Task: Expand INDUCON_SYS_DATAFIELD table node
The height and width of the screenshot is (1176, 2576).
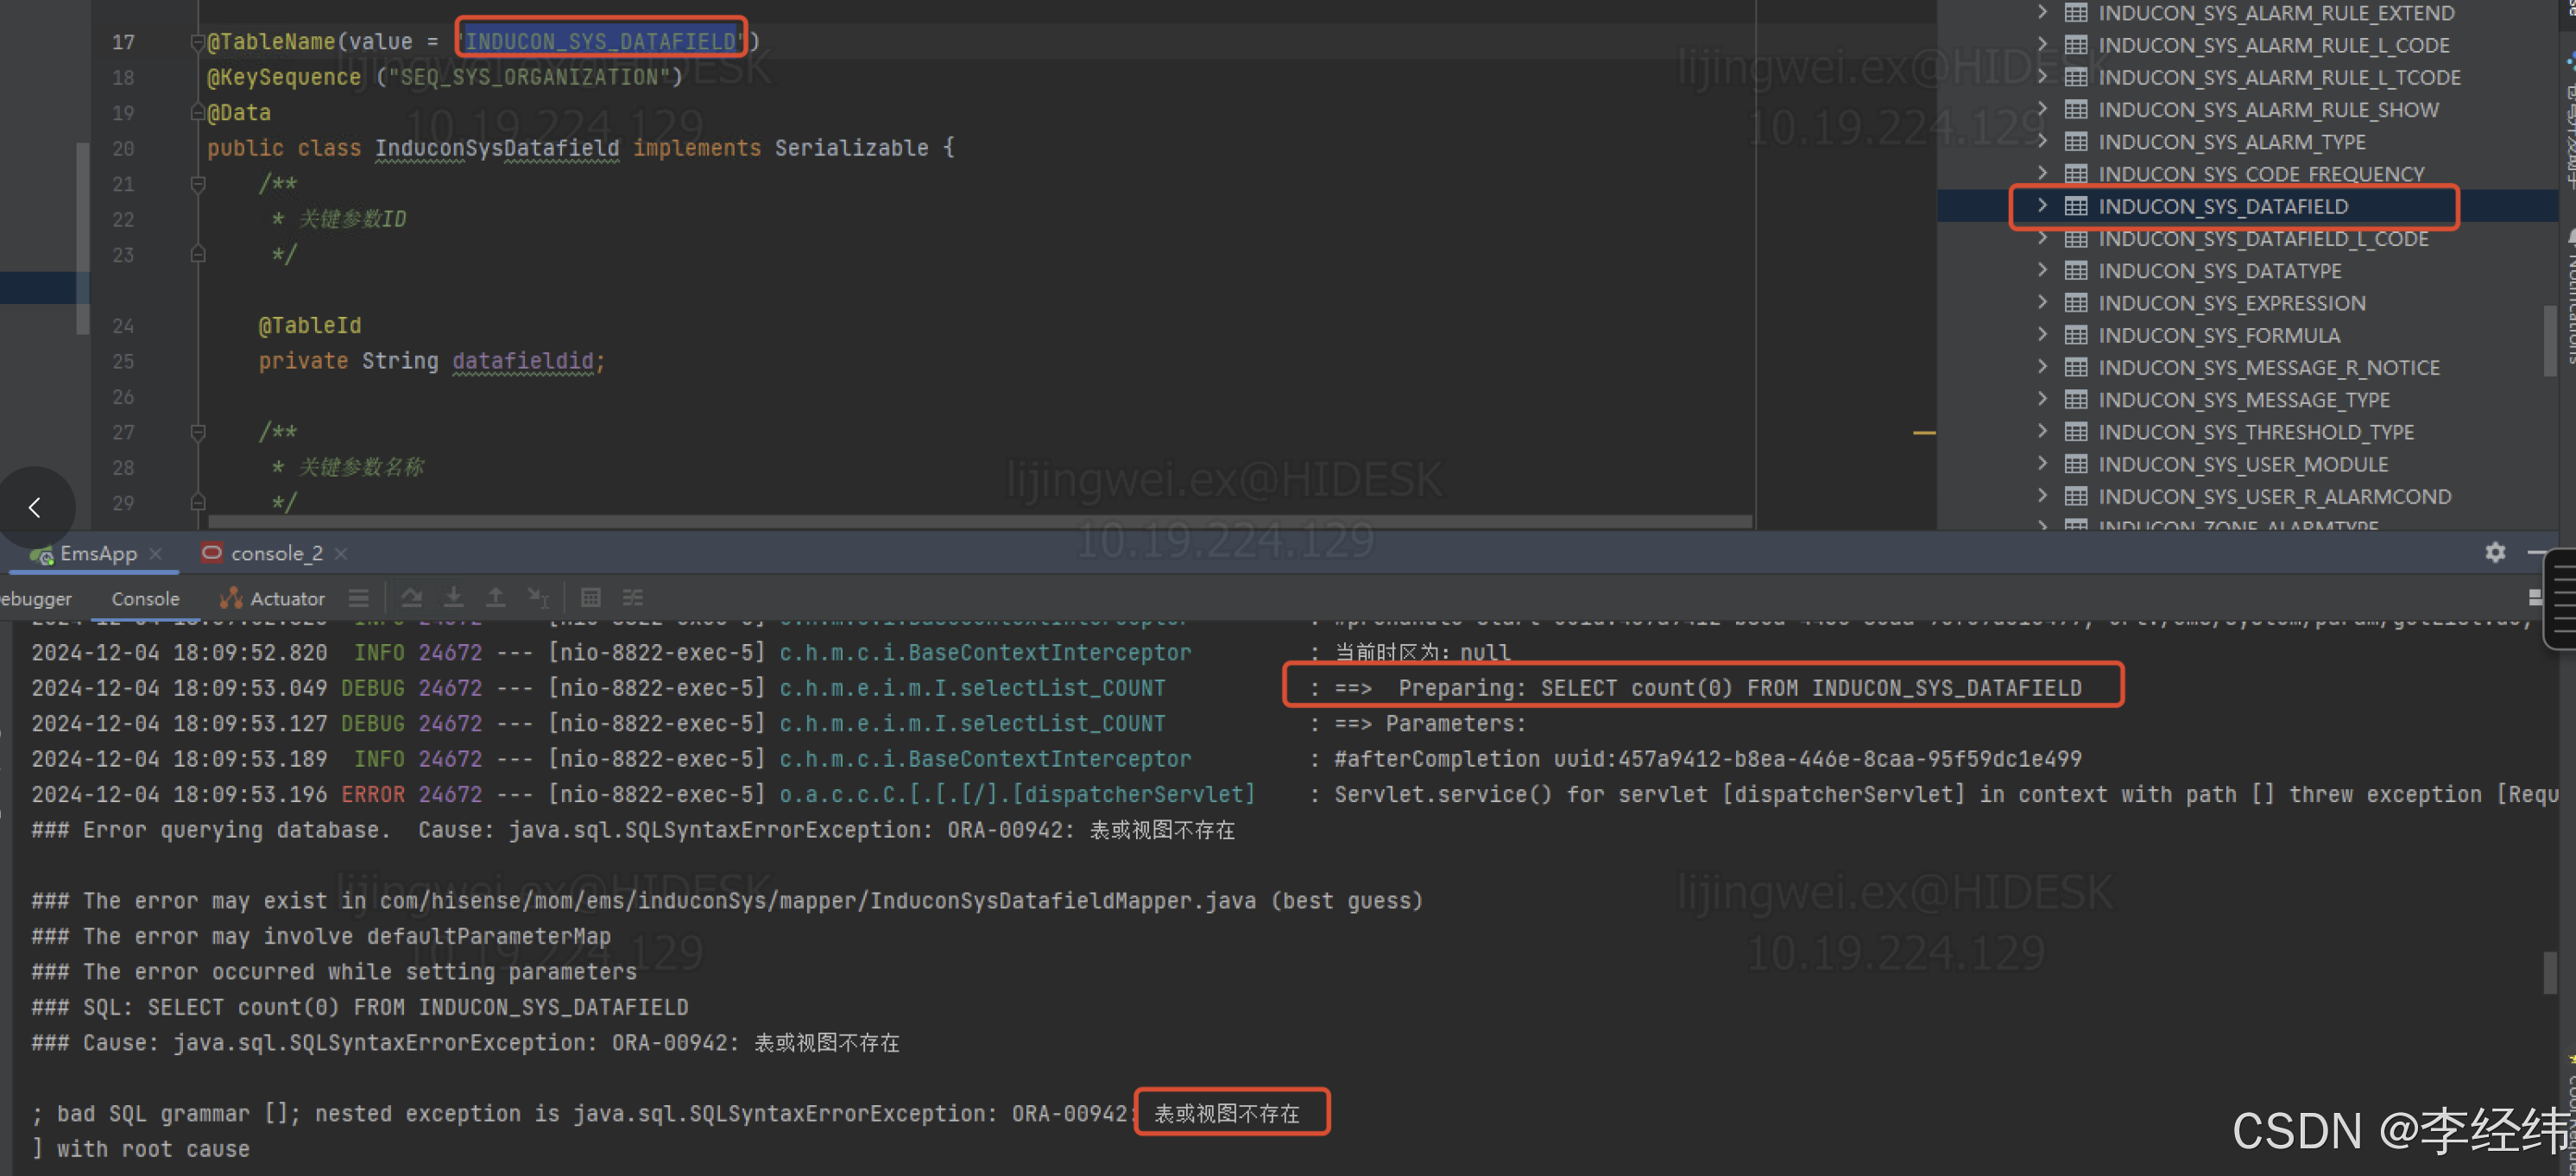Action: pos(2043,206)
